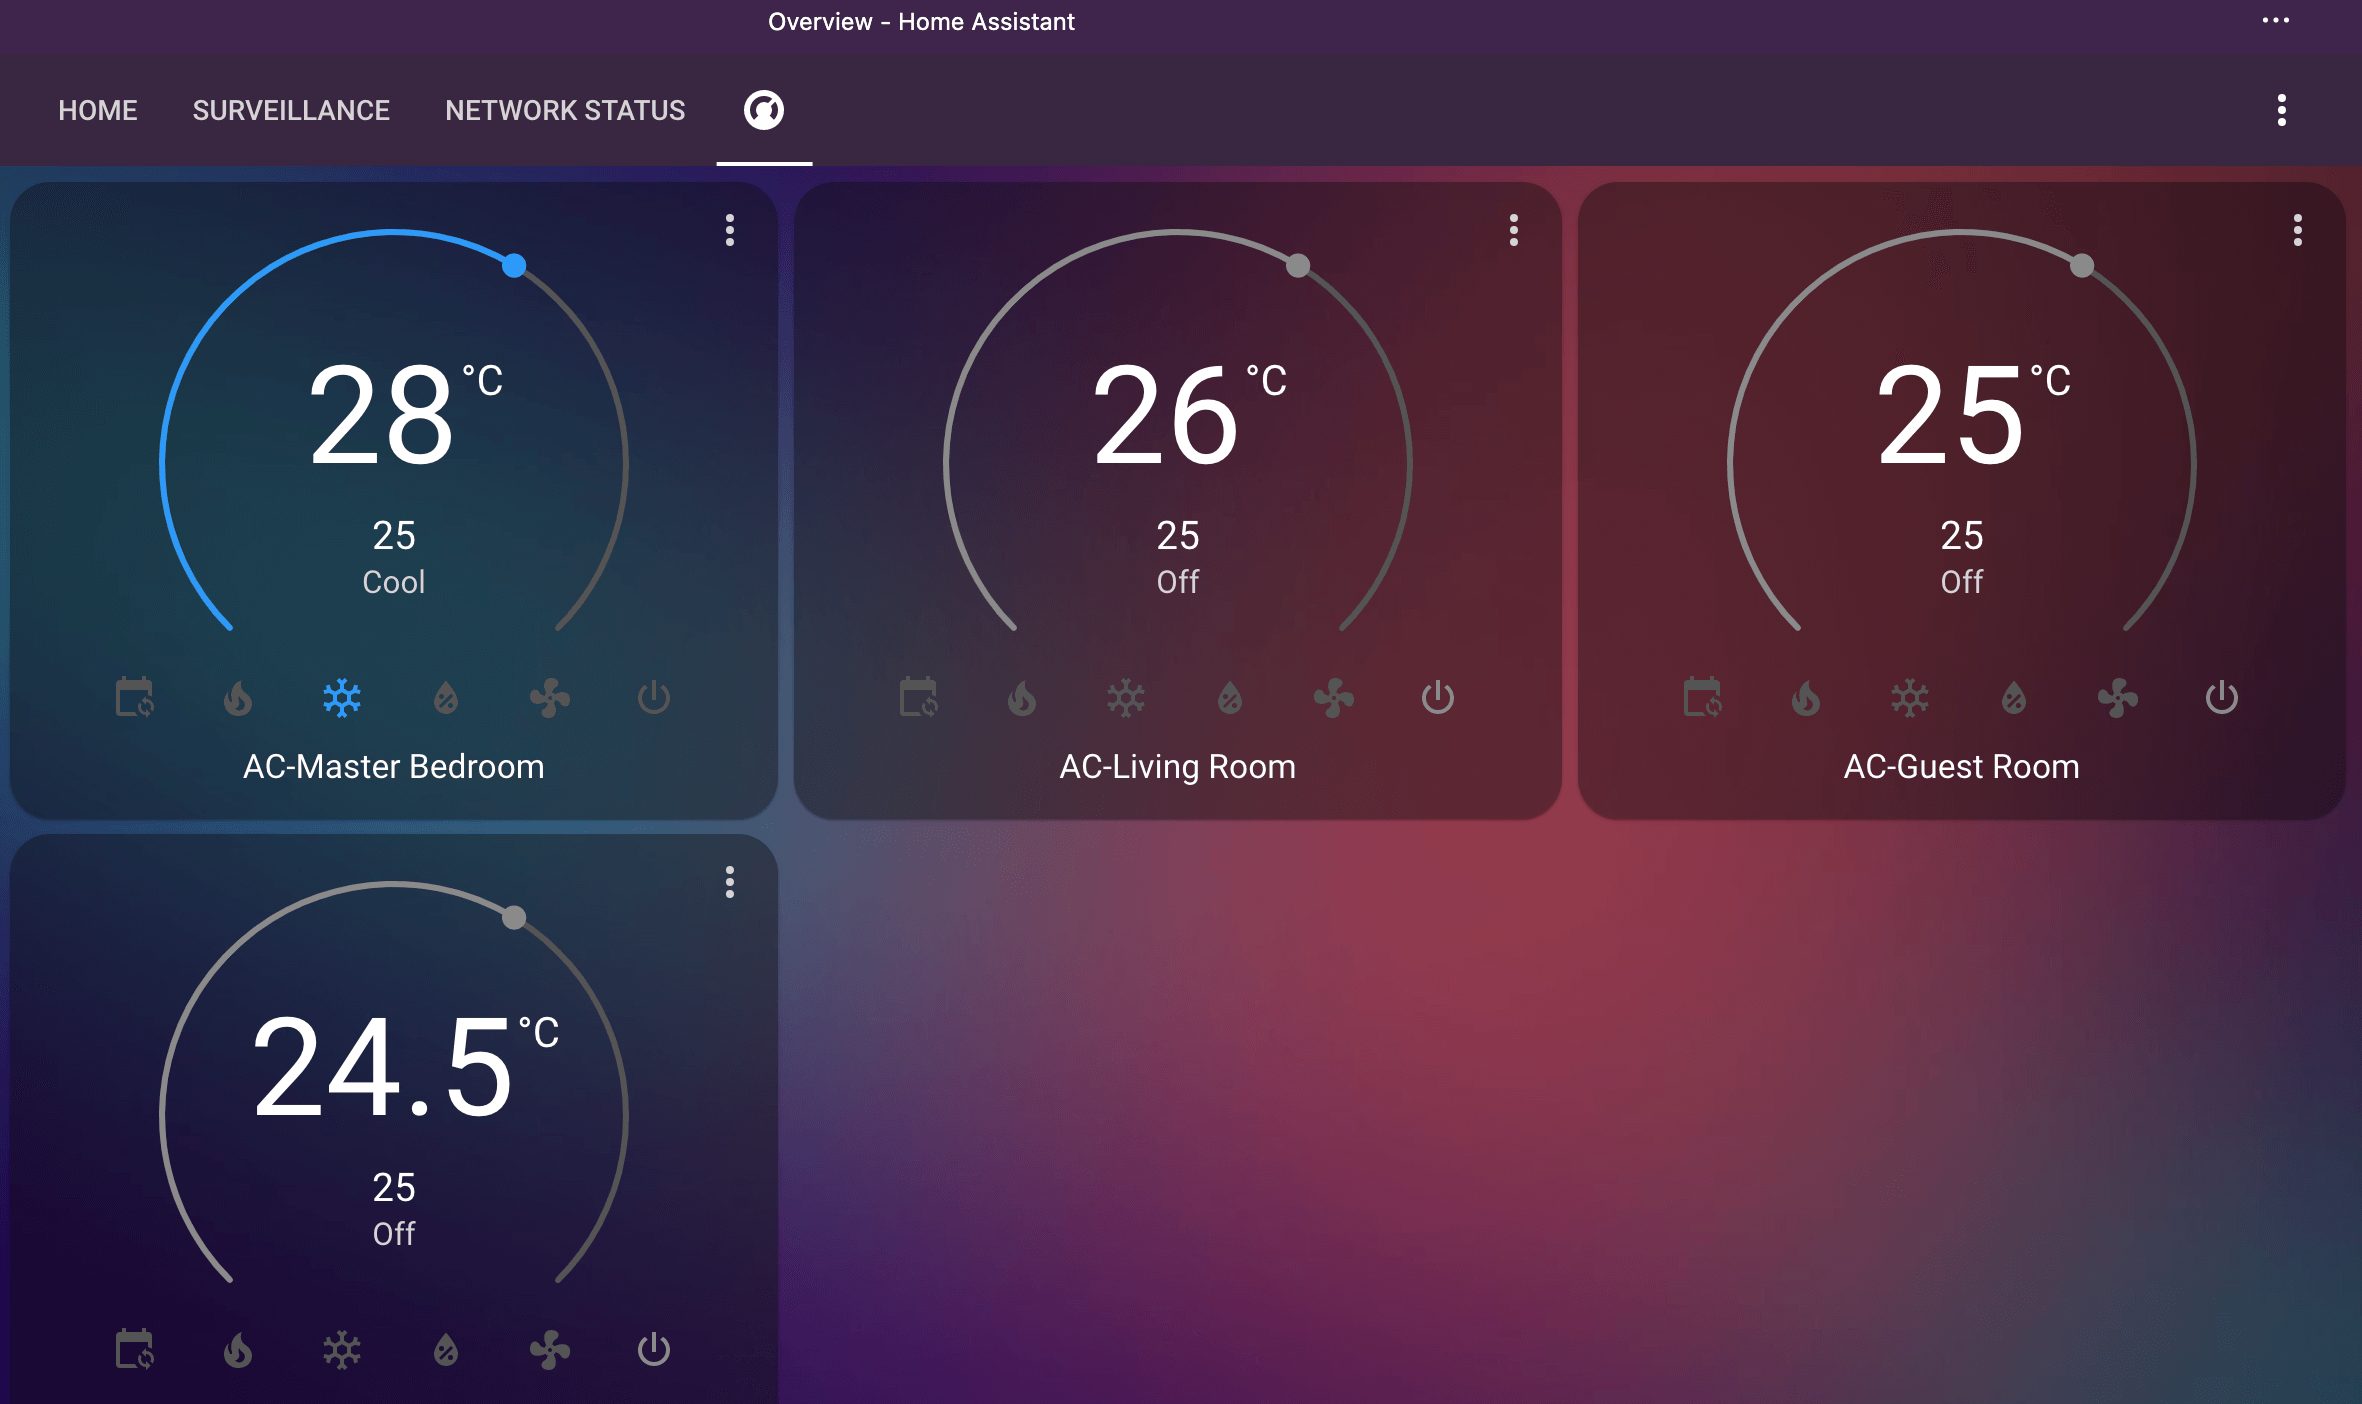Select fan-only mode for AC-Living Room
This screenshot has height=1404, width=2362.
(1334, 698)
